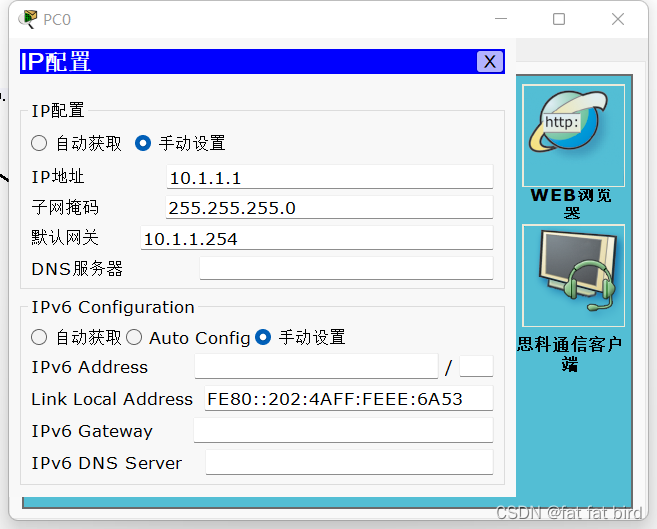Click the WEB浏览器 caption text

(572, 204)
